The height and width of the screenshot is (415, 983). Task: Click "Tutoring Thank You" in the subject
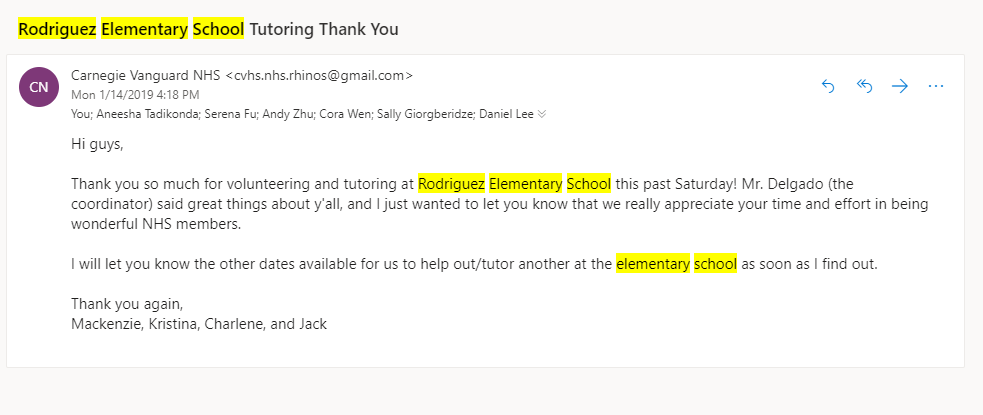[323, 29]
